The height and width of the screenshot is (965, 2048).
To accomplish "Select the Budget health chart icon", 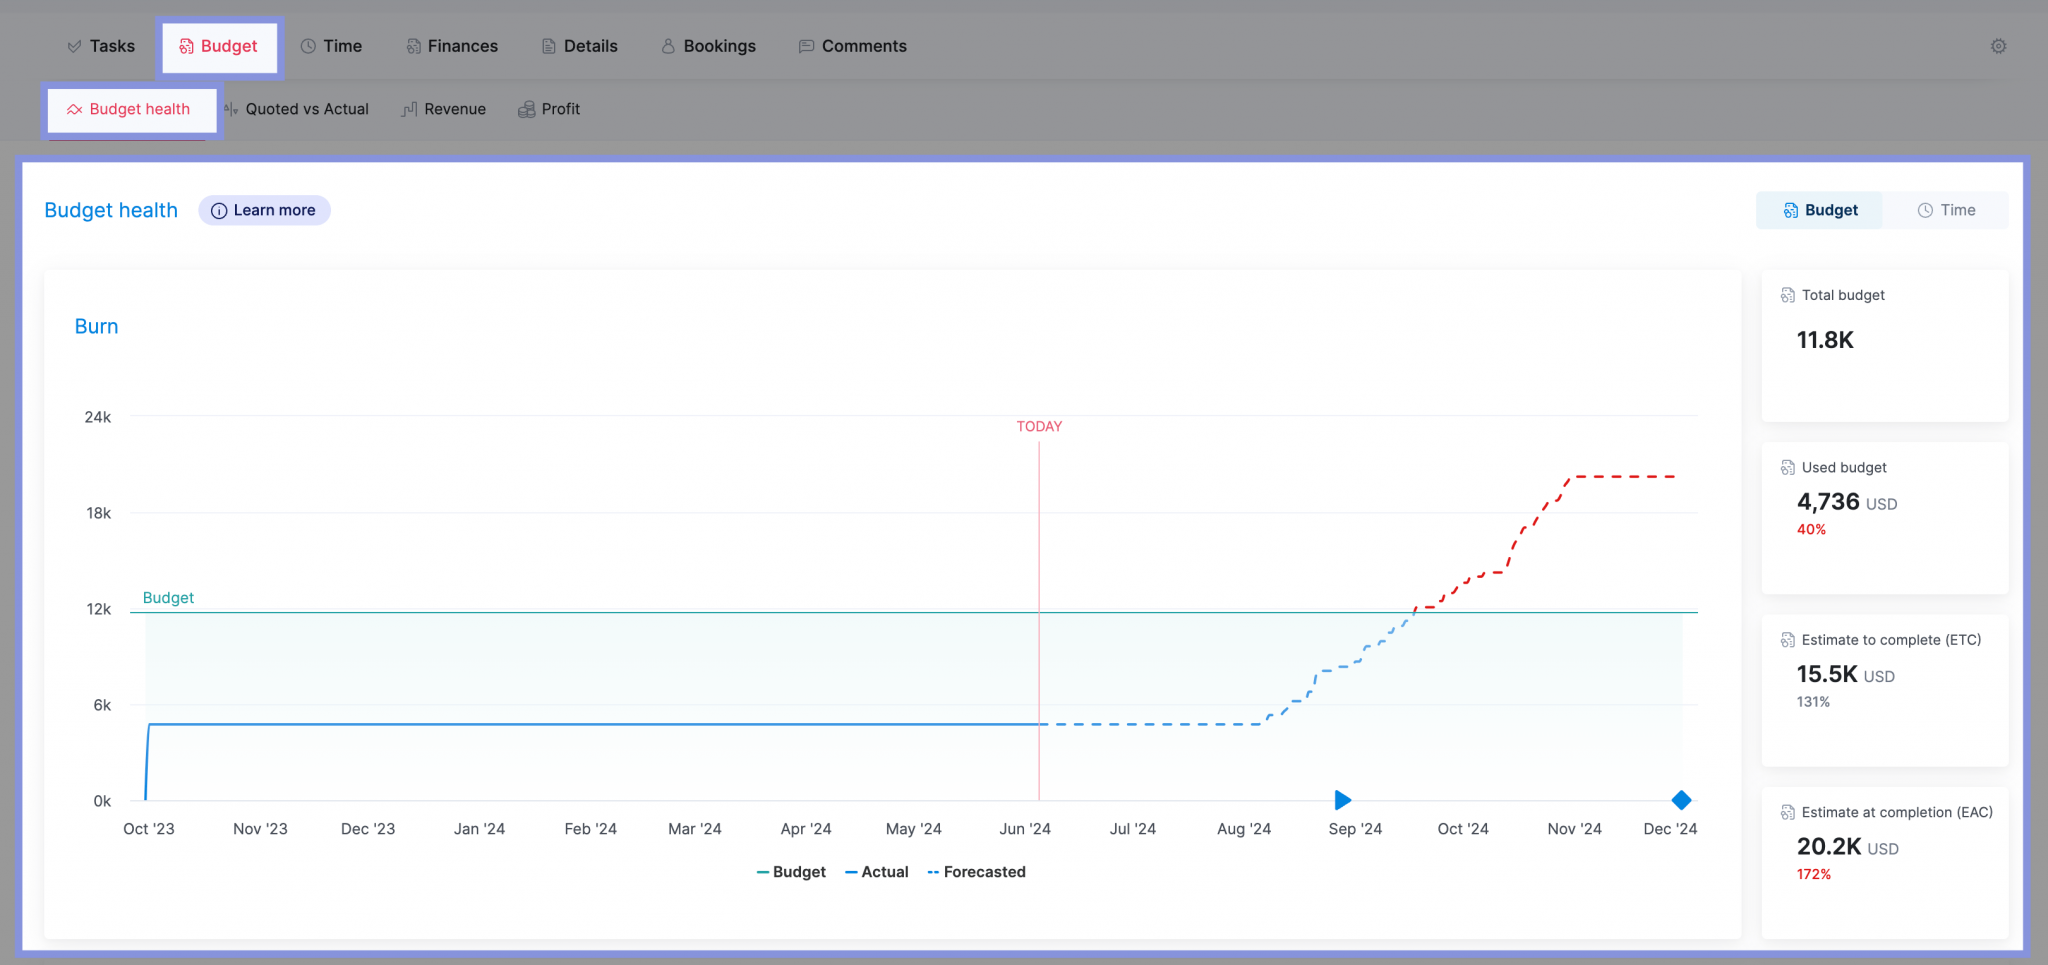I will point(74,109).
